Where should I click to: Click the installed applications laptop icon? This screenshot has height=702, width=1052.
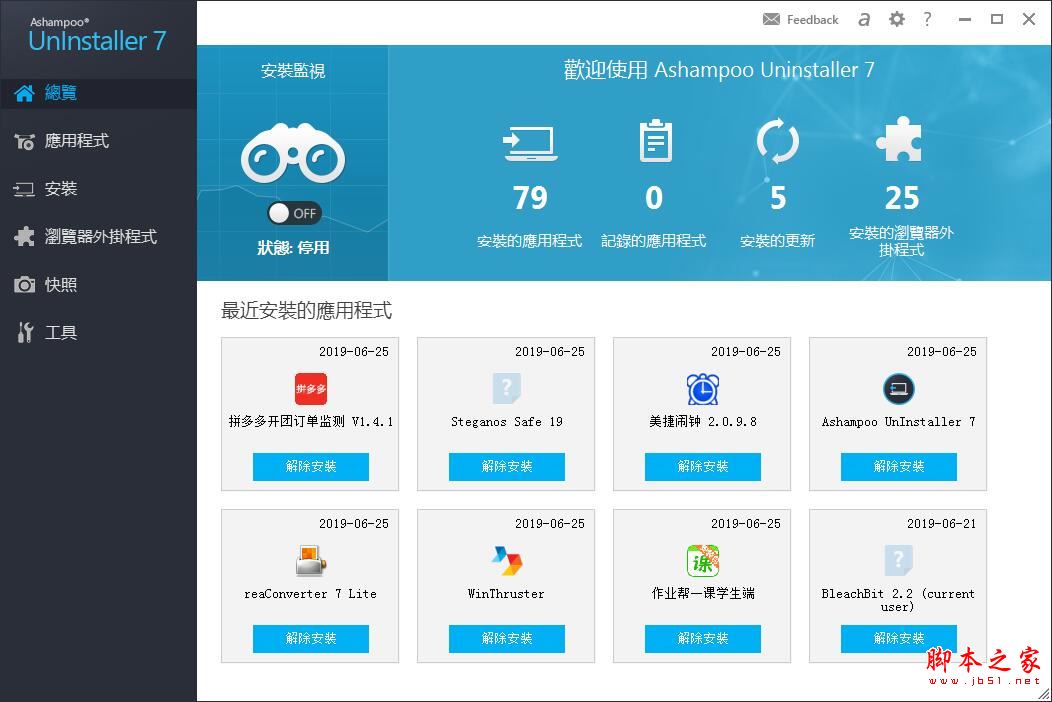530,144
